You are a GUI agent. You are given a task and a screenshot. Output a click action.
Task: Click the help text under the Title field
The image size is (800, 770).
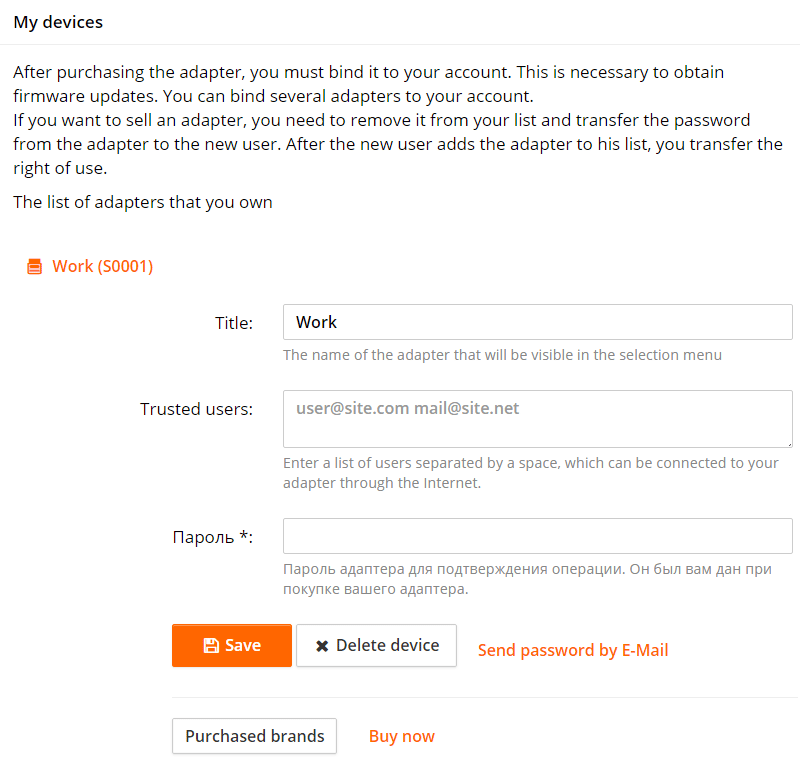502,355
